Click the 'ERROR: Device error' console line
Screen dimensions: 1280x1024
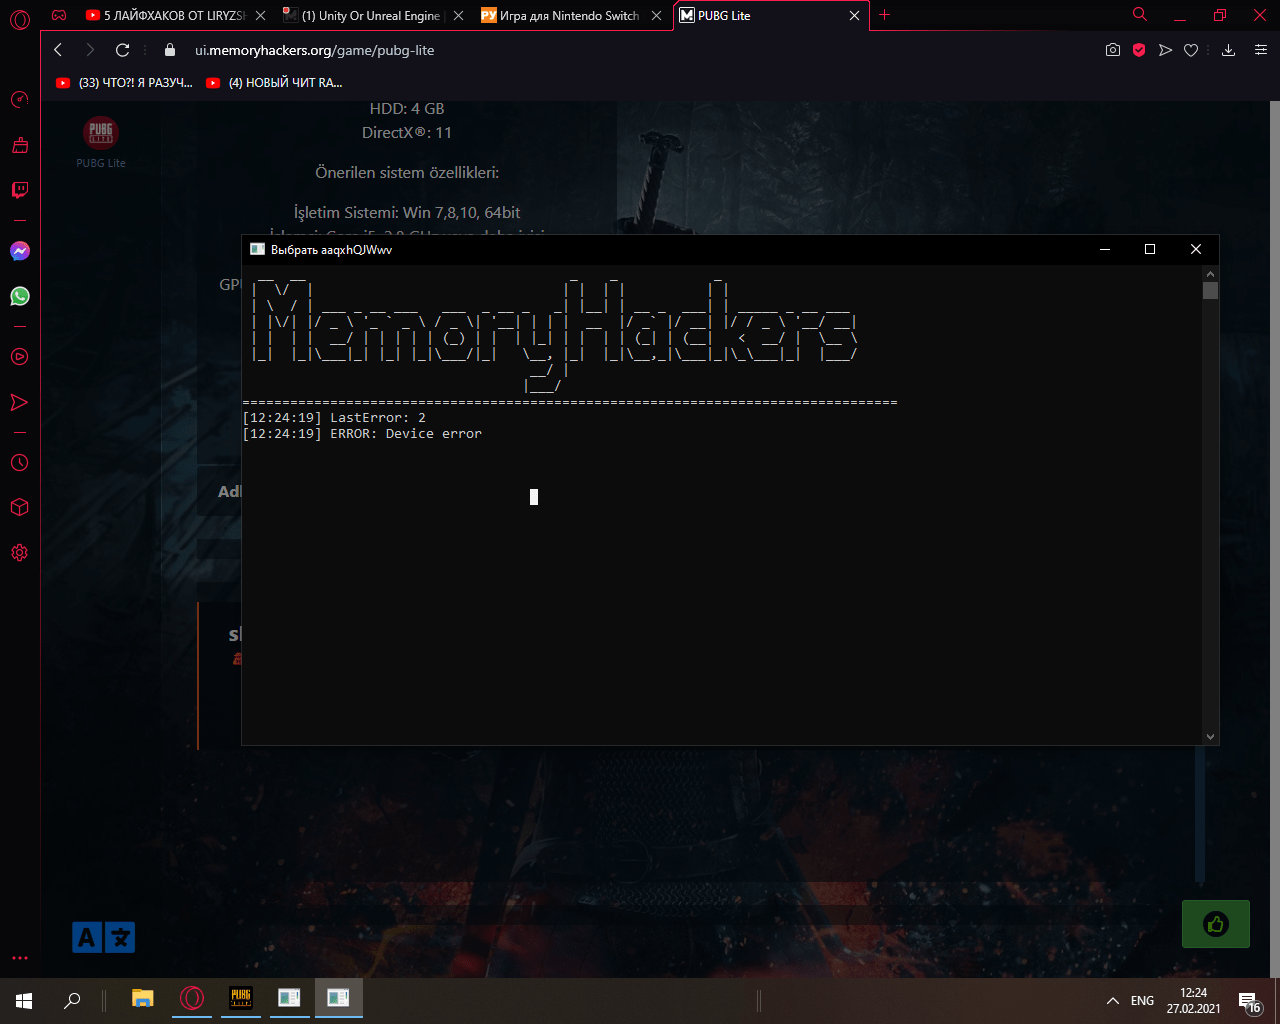coord(362,434)
